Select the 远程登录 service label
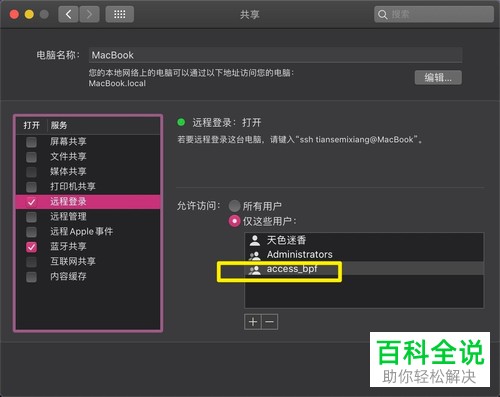The image size is (500, 397). click(x=68, y=202)
